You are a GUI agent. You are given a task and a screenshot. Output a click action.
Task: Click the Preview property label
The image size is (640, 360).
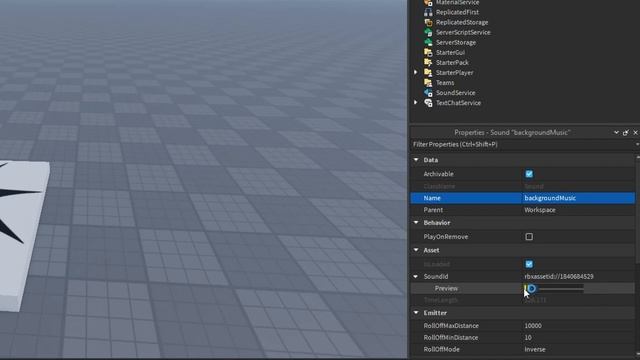tap(446, 288)
